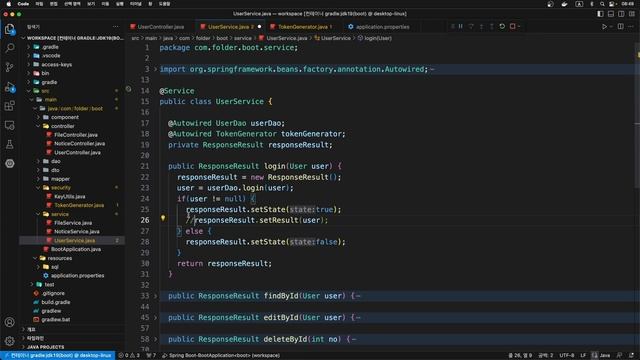Customize layout icon in title bar
The width and height of the screenshot is (640, 360).
(631, 14)
